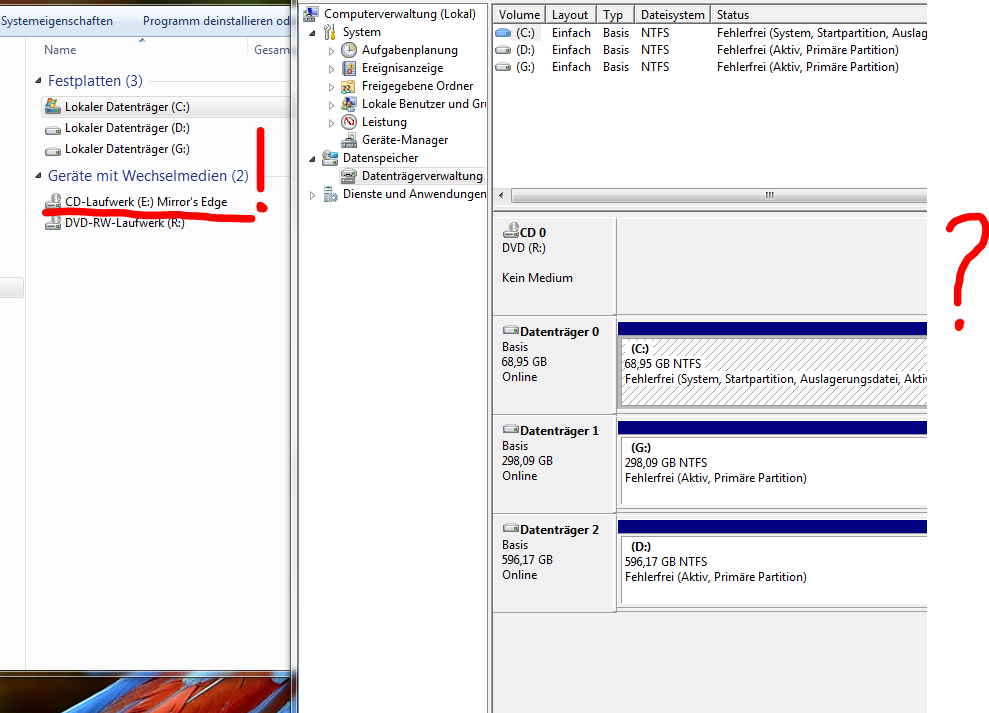Viewport: 989px width, 713px height.
Task: Click the horizontal scrollbar under volume list
Action: tap(710, 195)
